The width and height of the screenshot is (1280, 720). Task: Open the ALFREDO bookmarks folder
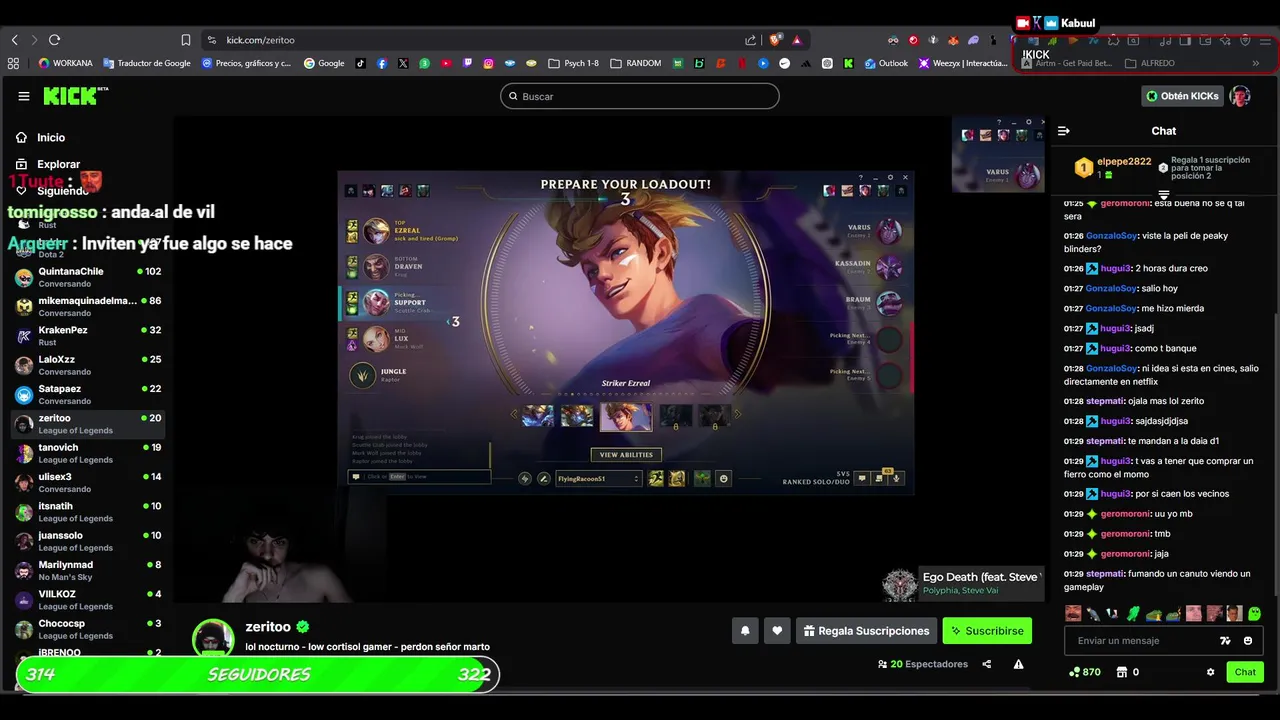click(x=1150, y=63)
